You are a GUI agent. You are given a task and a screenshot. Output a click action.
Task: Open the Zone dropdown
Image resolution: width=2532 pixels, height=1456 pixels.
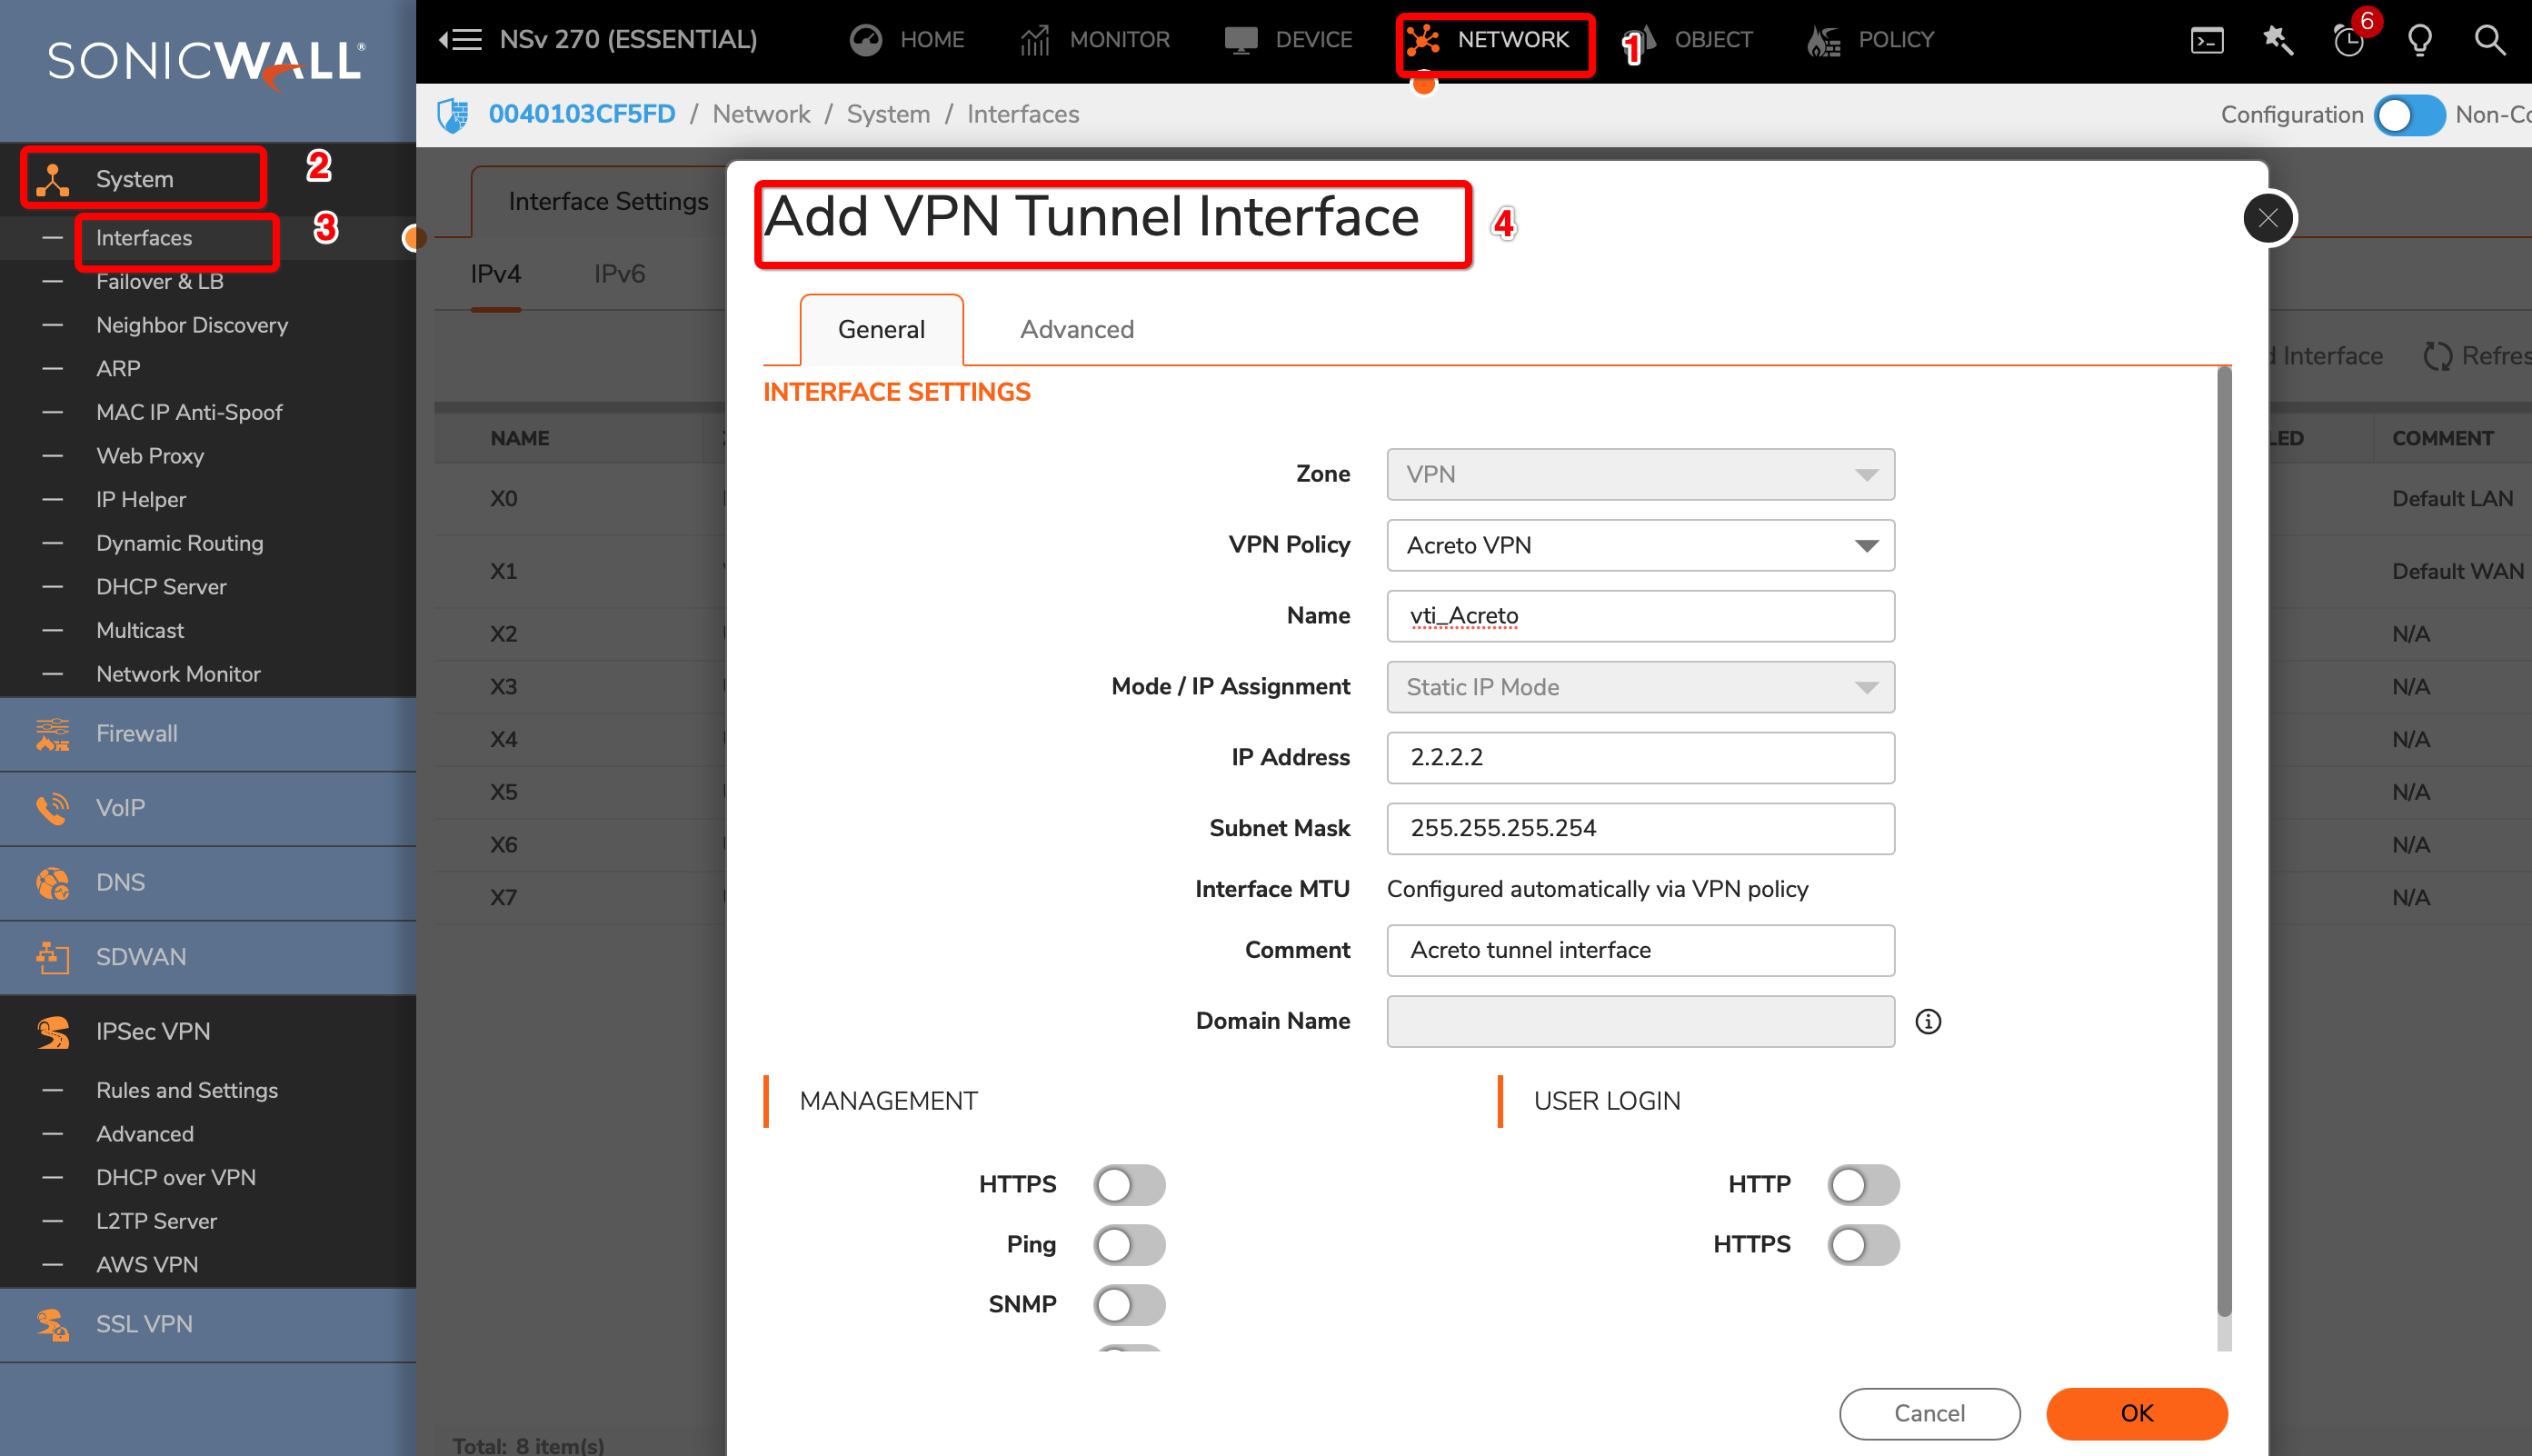1640,474
